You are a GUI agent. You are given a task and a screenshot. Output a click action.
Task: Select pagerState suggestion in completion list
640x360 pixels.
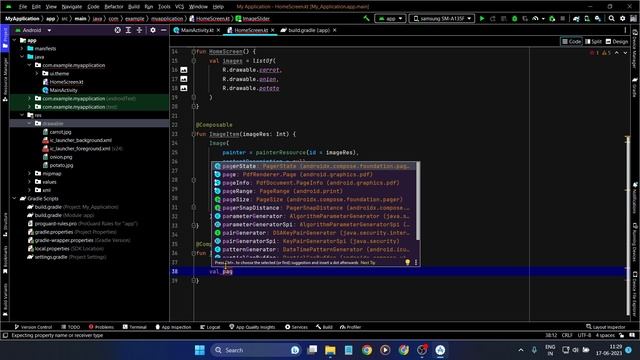click(x=314, y=166)
